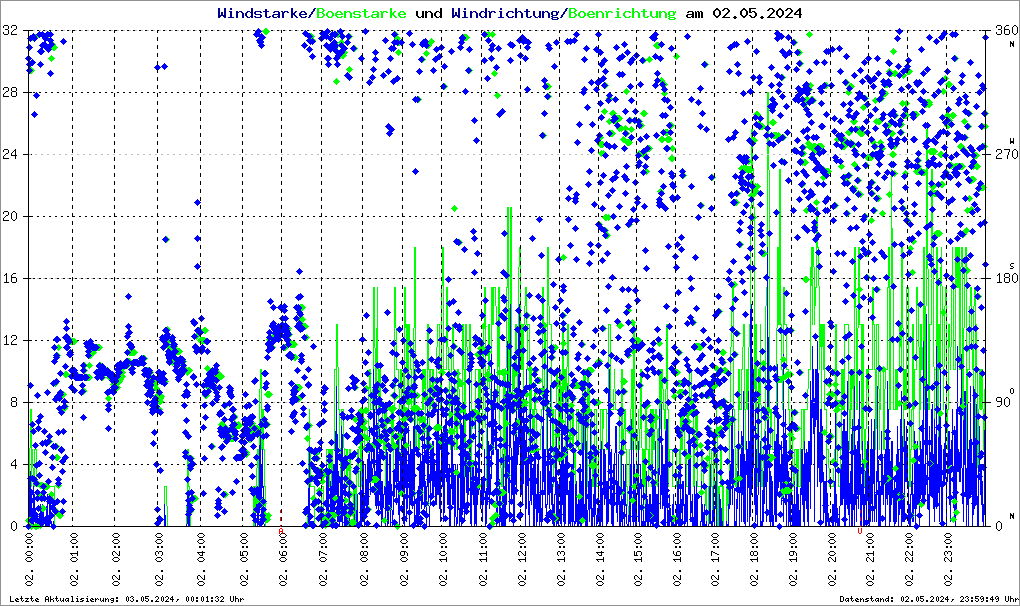Click the time axis label '12:00'
The image size is (1020, 606).
(x=522, y=548)
